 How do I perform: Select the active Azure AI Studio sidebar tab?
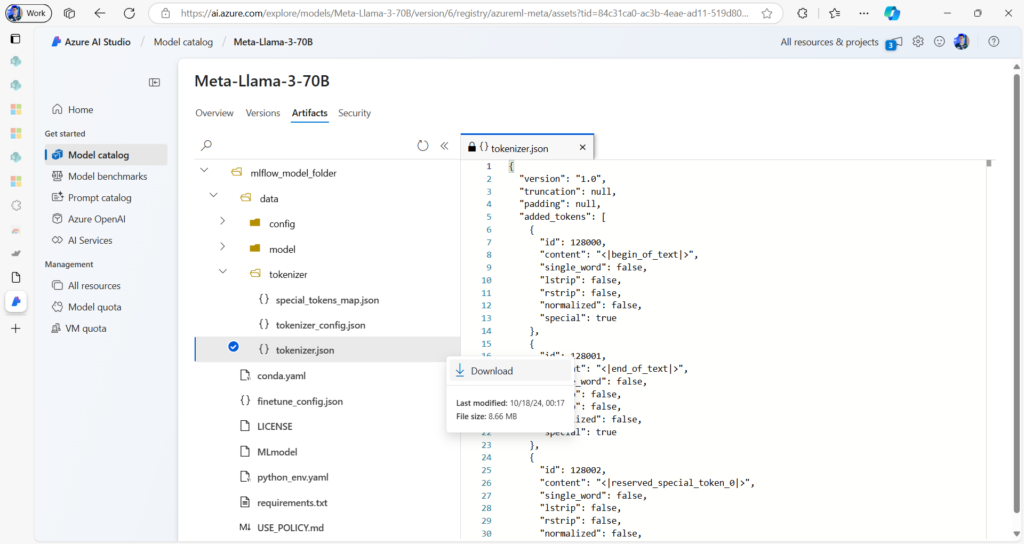[16, 301]
